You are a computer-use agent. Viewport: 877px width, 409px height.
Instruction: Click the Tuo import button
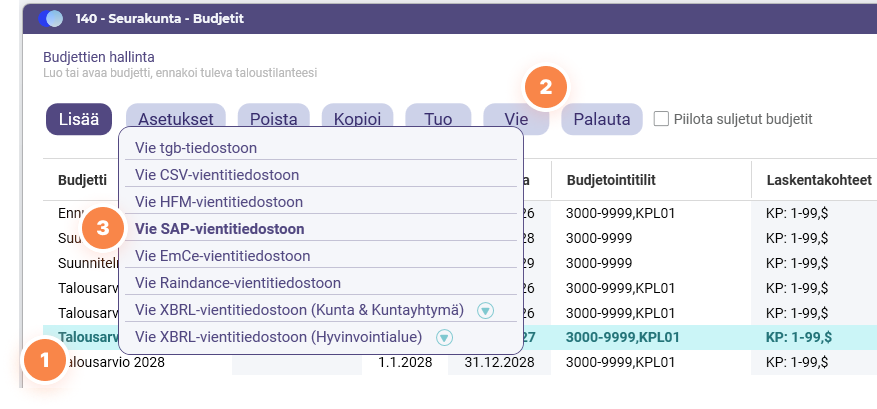pos(438,119)
